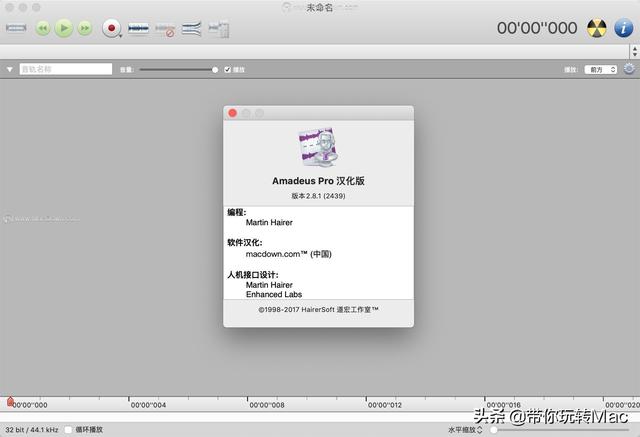This screenshot has width=640, height=437.
Task: Click the up/down stepper below the Info icon
Action: coord(634,51)
